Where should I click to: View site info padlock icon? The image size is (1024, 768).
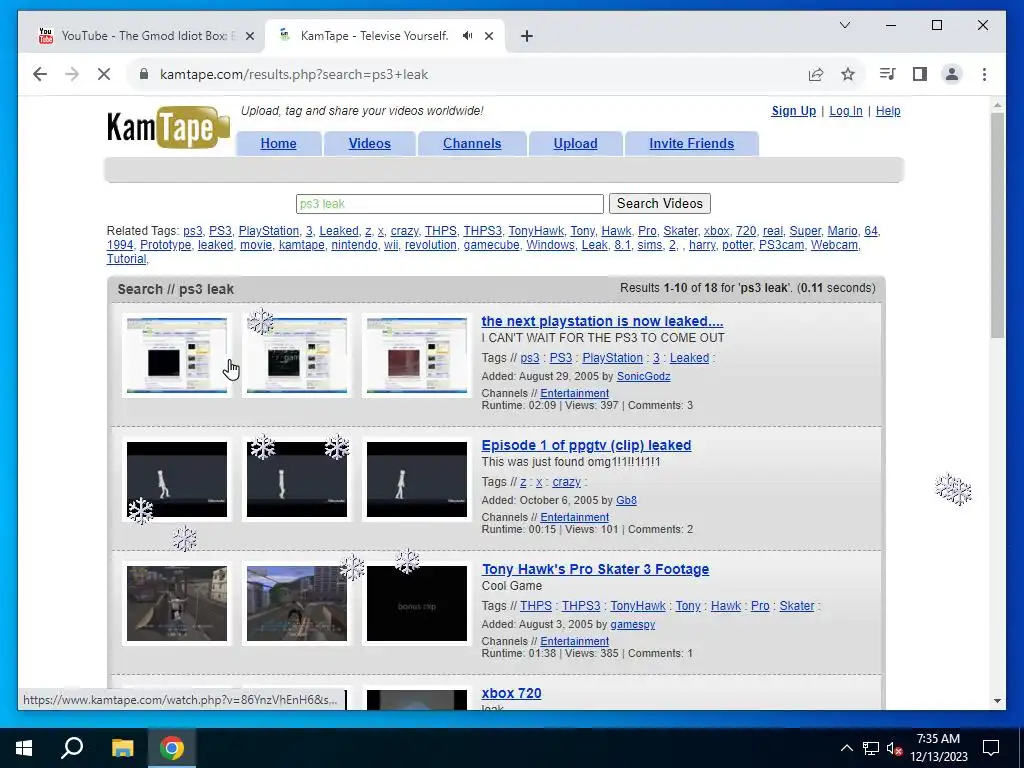pos(144,74)
